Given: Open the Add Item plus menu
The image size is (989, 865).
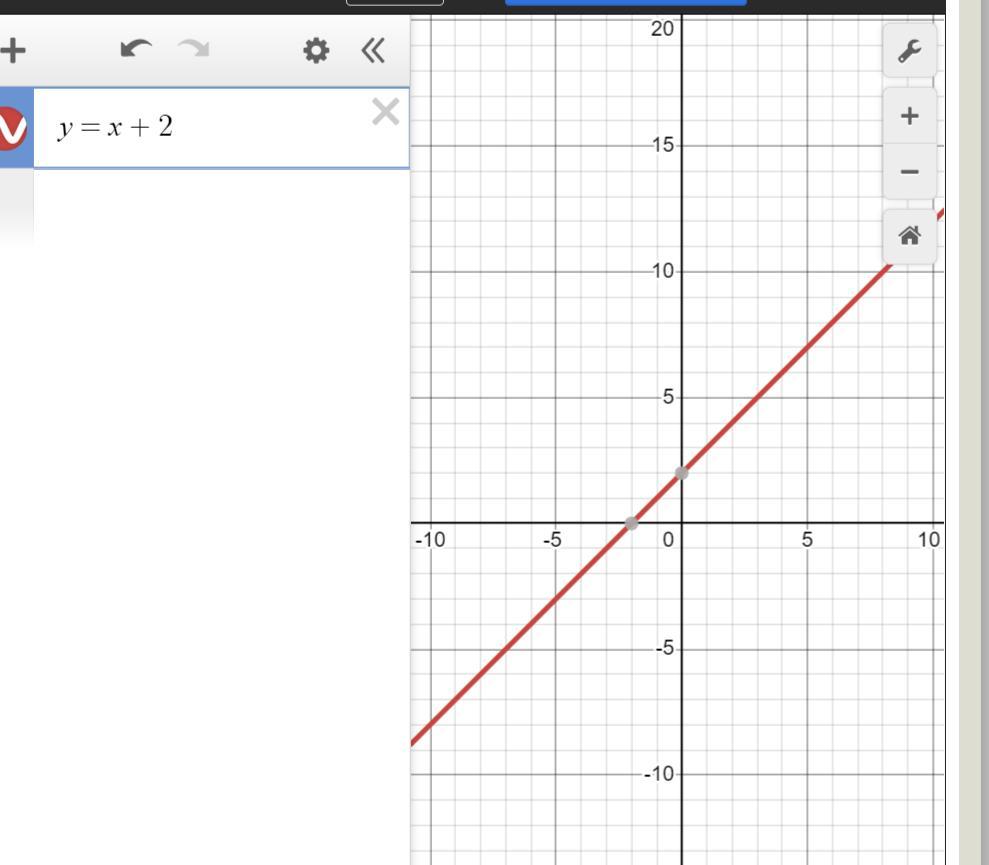Looking at the screenshot, I should (x=13, y=50).
